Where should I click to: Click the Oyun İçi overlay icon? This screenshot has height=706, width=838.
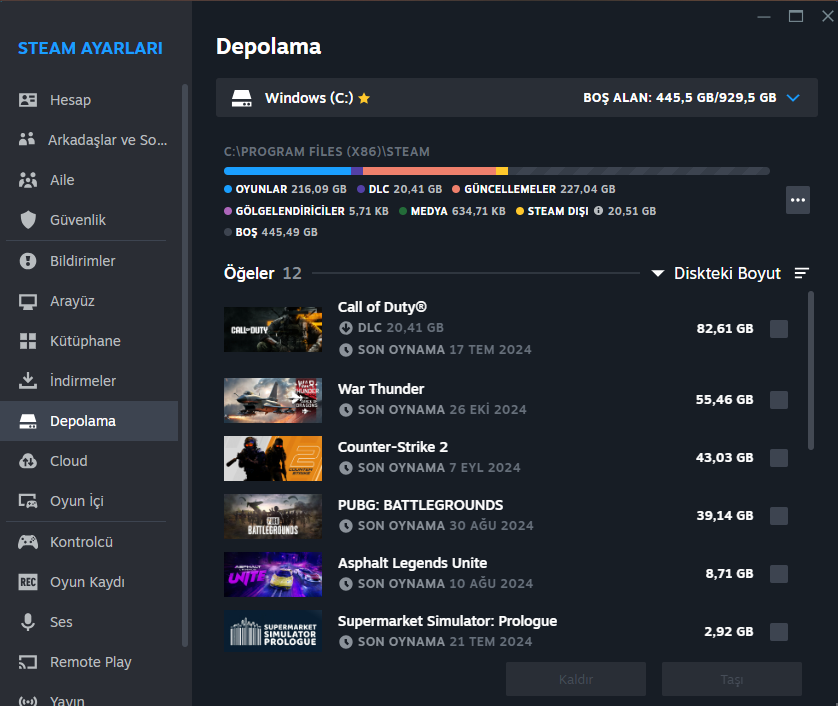(x=28, y=501)
